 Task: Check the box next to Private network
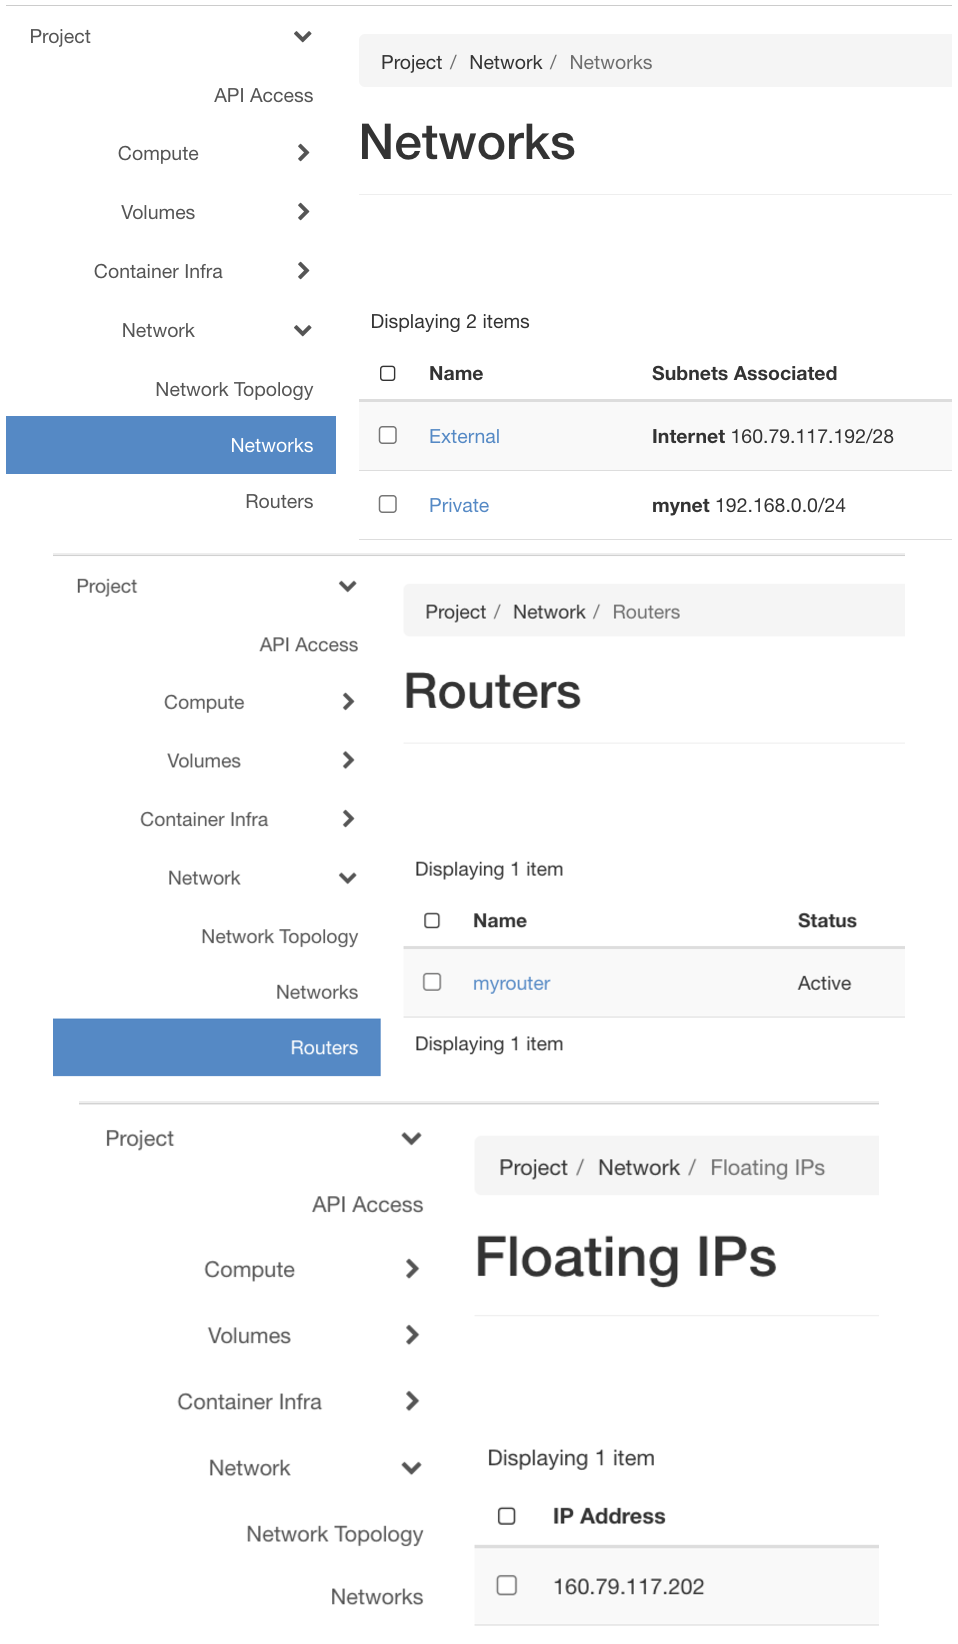387,504
